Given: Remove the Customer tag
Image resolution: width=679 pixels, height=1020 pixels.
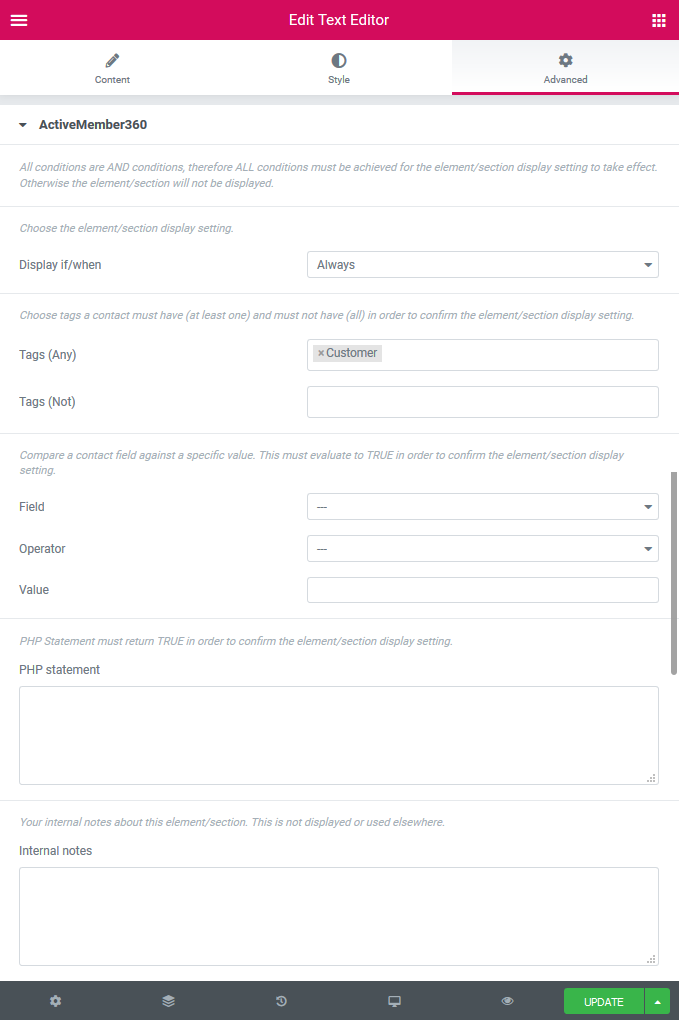Looking at the screenshot, I should (x=321, y=352).
